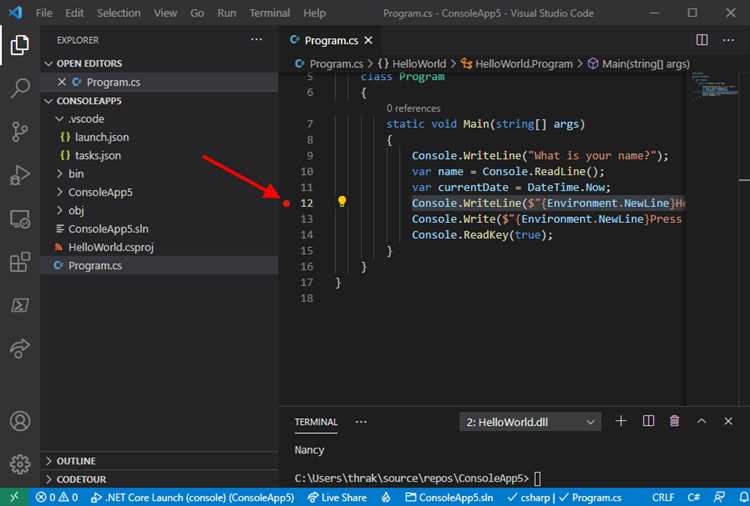This screenshot has height=506, width=750.
Task: Open the PowerShell view icon
Action: tap(20, 305)
